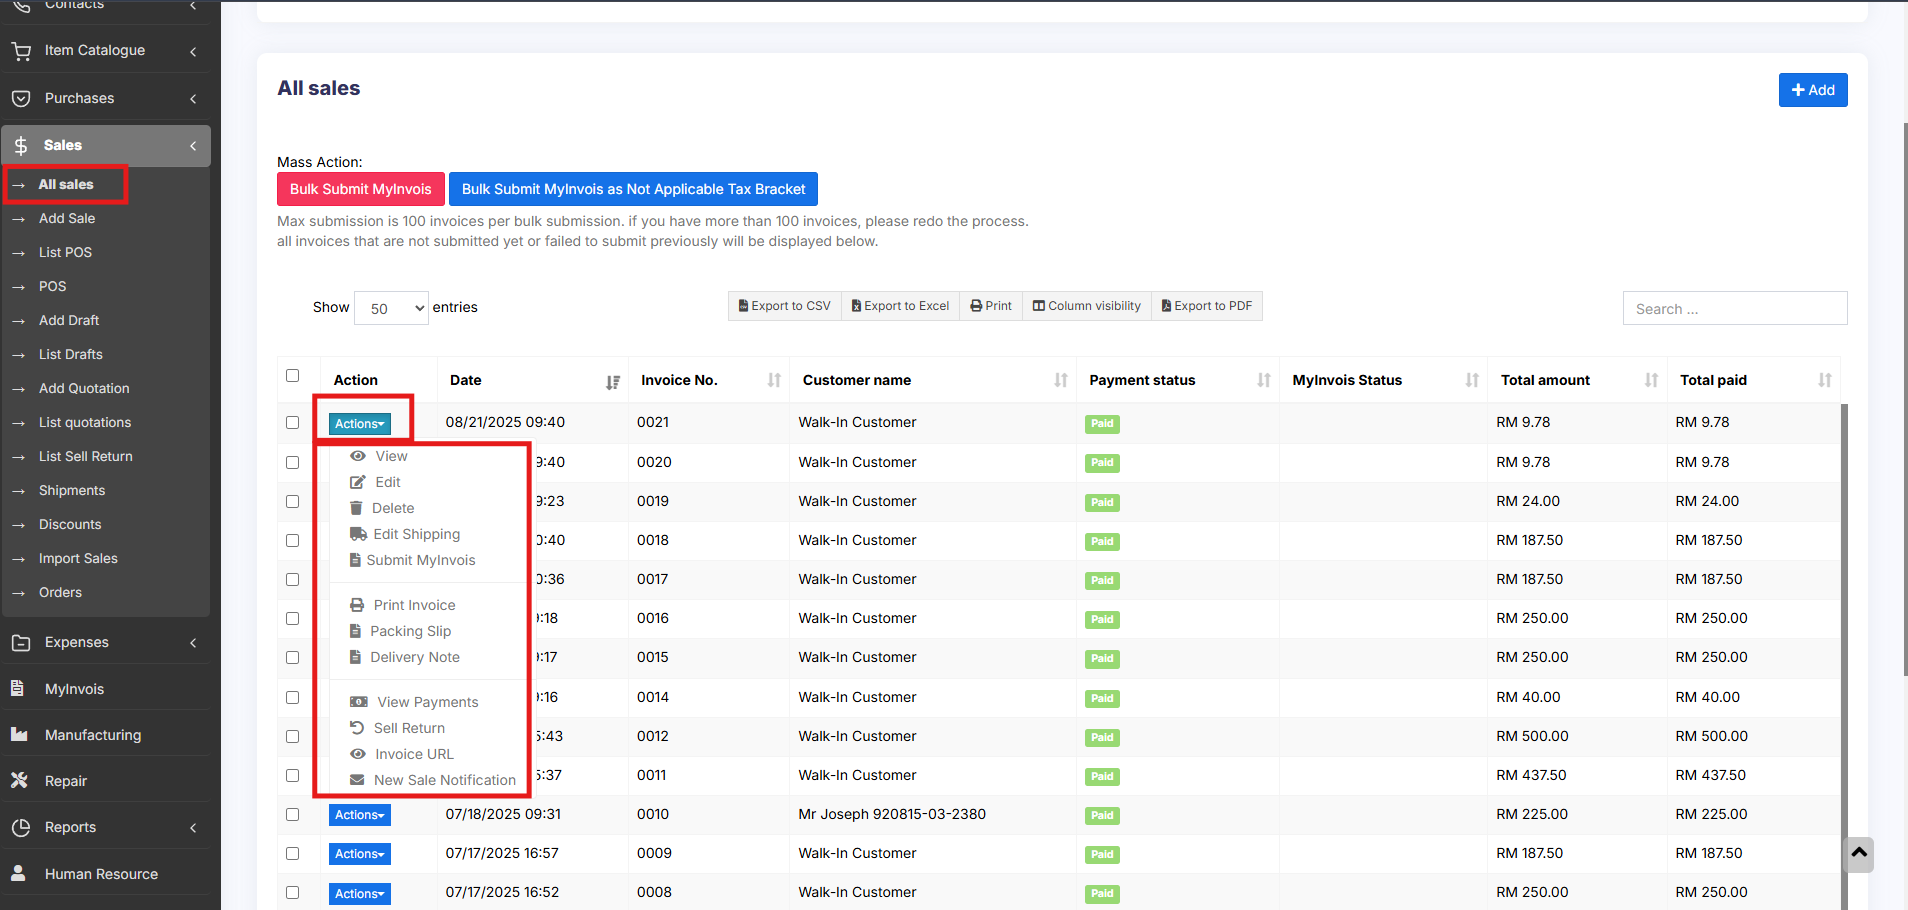1908x910 pixels.
Task: Sort table by Date column sort icon
Action: [612, 381]
